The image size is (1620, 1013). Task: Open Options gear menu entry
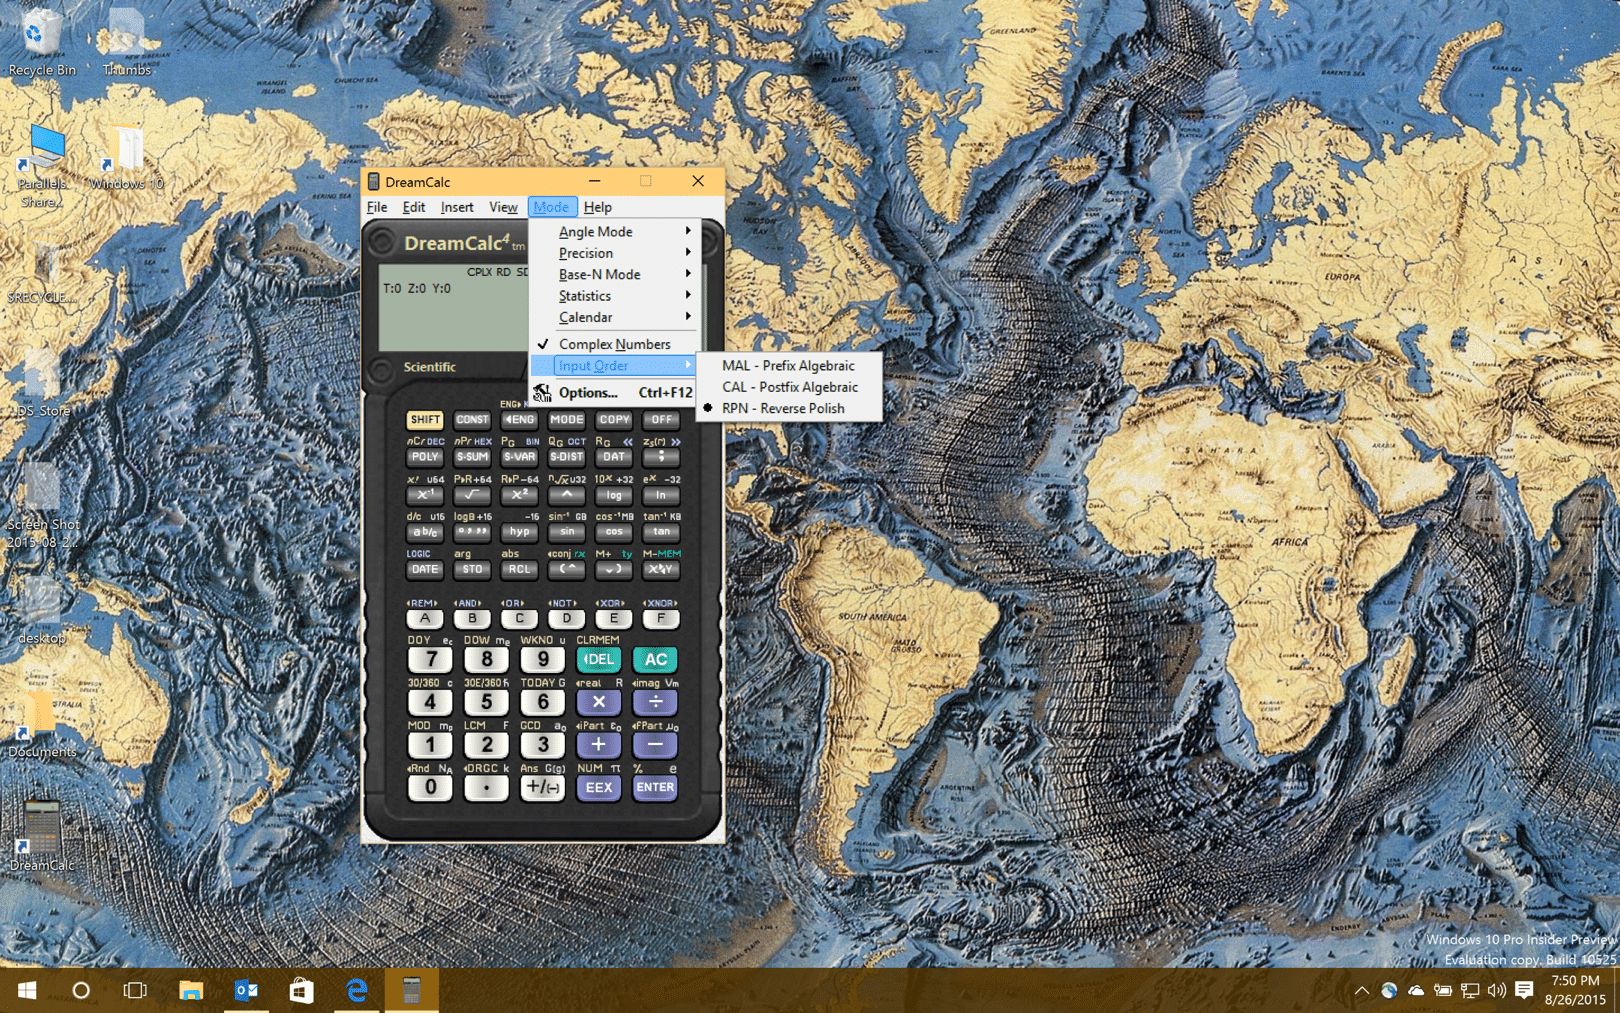[x=615, y=393]
